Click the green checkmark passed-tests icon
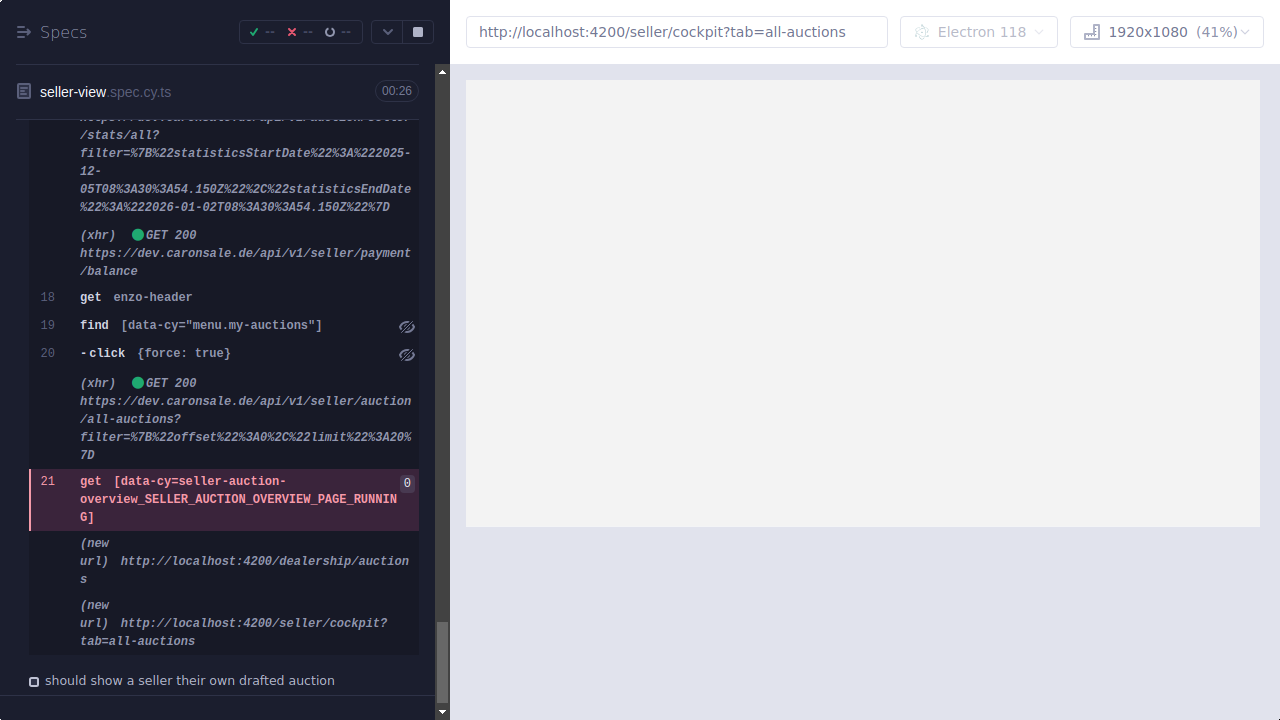The image size is (1280, 720). [x=254, y=31]
